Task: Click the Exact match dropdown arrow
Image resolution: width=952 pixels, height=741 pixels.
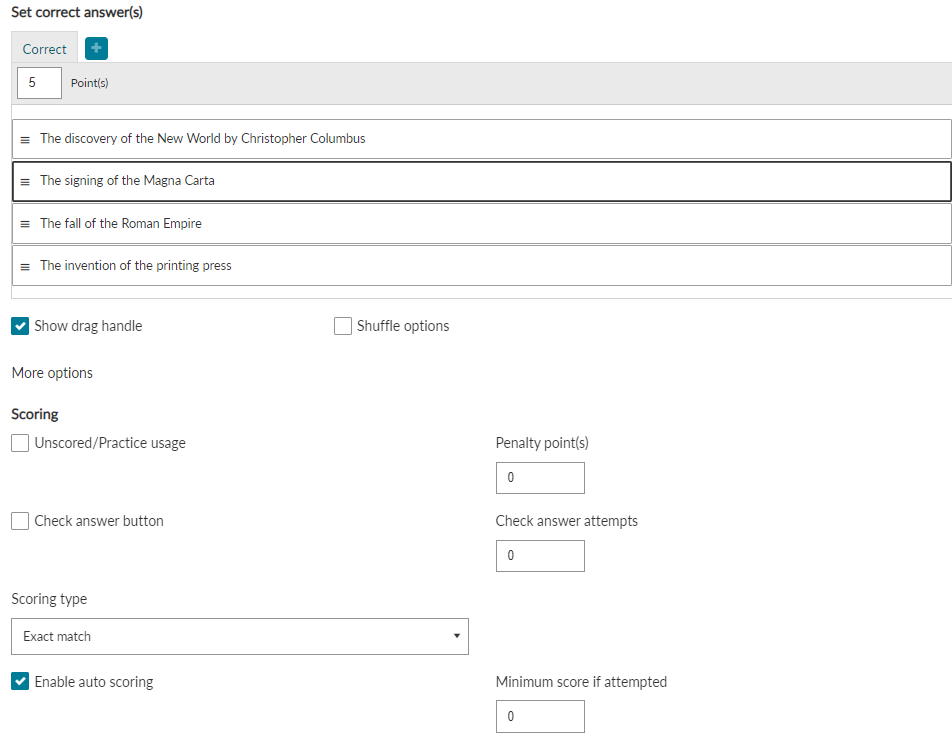Action: pos(457,636)
